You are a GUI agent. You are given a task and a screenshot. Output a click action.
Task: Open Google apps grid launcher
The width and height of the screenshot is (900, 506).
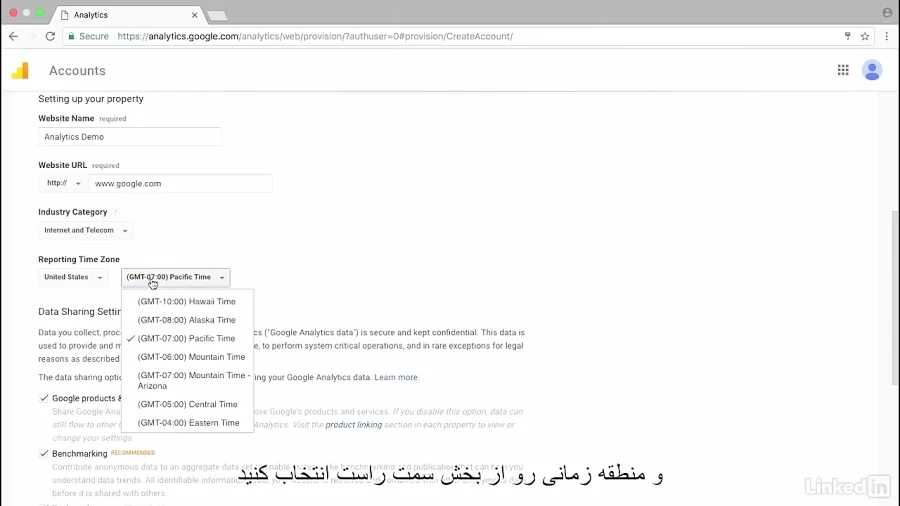[x=843, y=70]
